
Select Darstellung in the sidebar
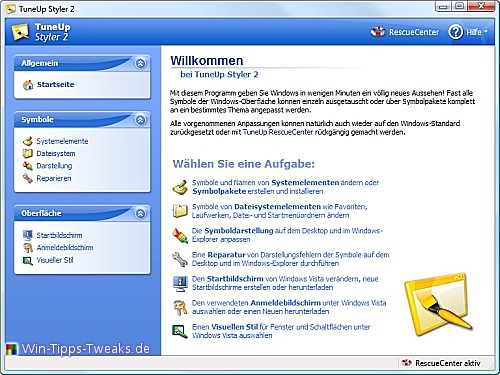[x=54, y=166]
